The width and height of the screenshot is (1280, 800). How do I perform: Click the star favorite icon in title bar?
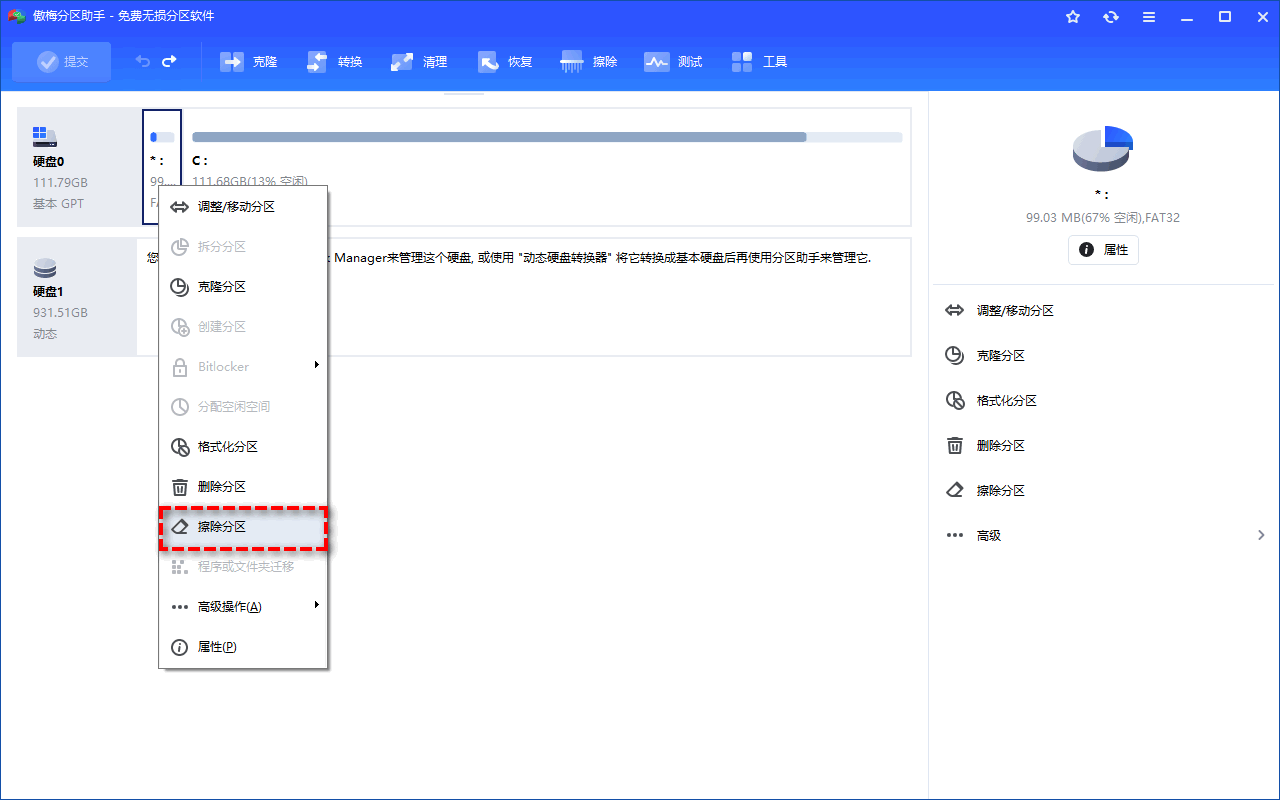point(1073,17)
